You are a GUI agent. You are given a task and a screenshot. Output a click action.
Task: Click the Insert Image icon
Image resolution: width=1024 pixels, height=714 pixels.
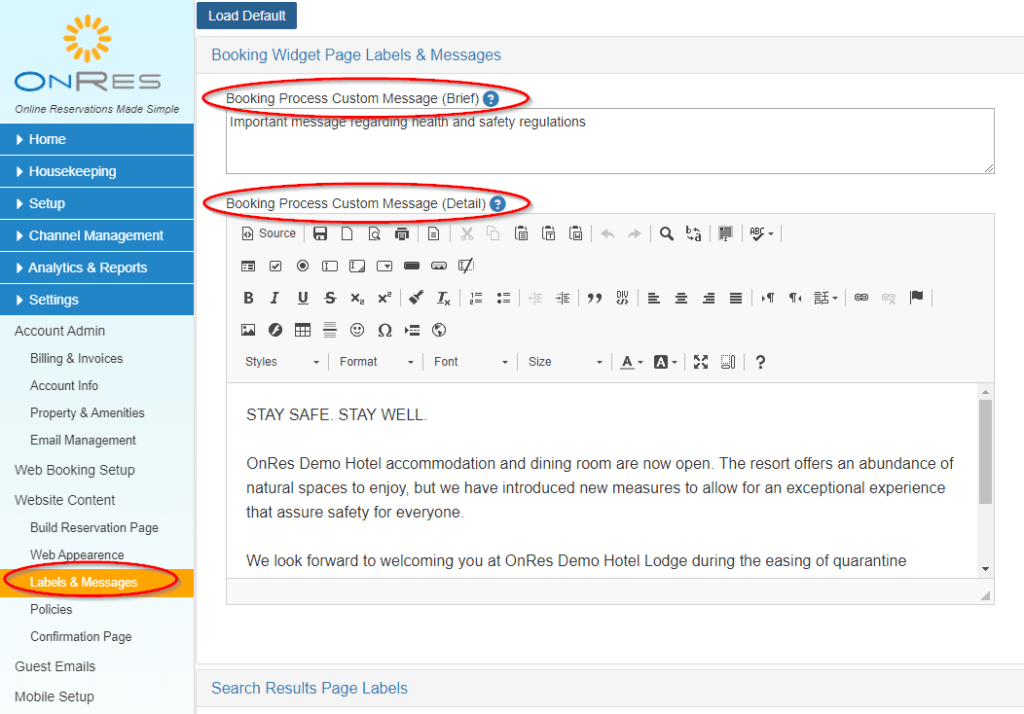pyautogui.click(x=246, y=330)
